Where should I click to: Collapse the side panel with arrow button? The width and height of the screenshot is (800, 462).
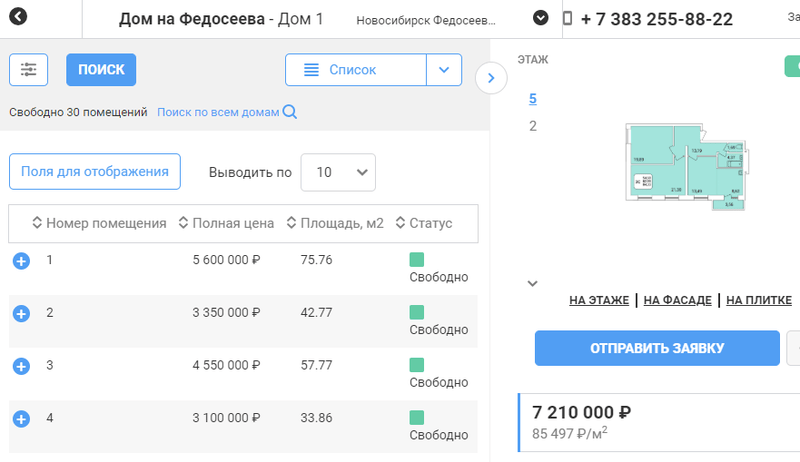click(491, 77)
